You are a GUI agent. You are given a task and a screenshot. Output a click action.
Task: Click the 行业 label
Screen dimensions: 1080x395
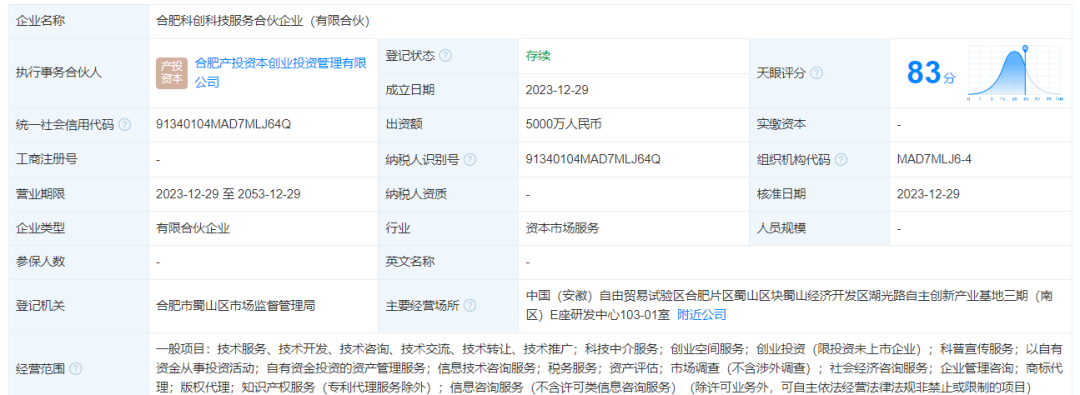397,228
